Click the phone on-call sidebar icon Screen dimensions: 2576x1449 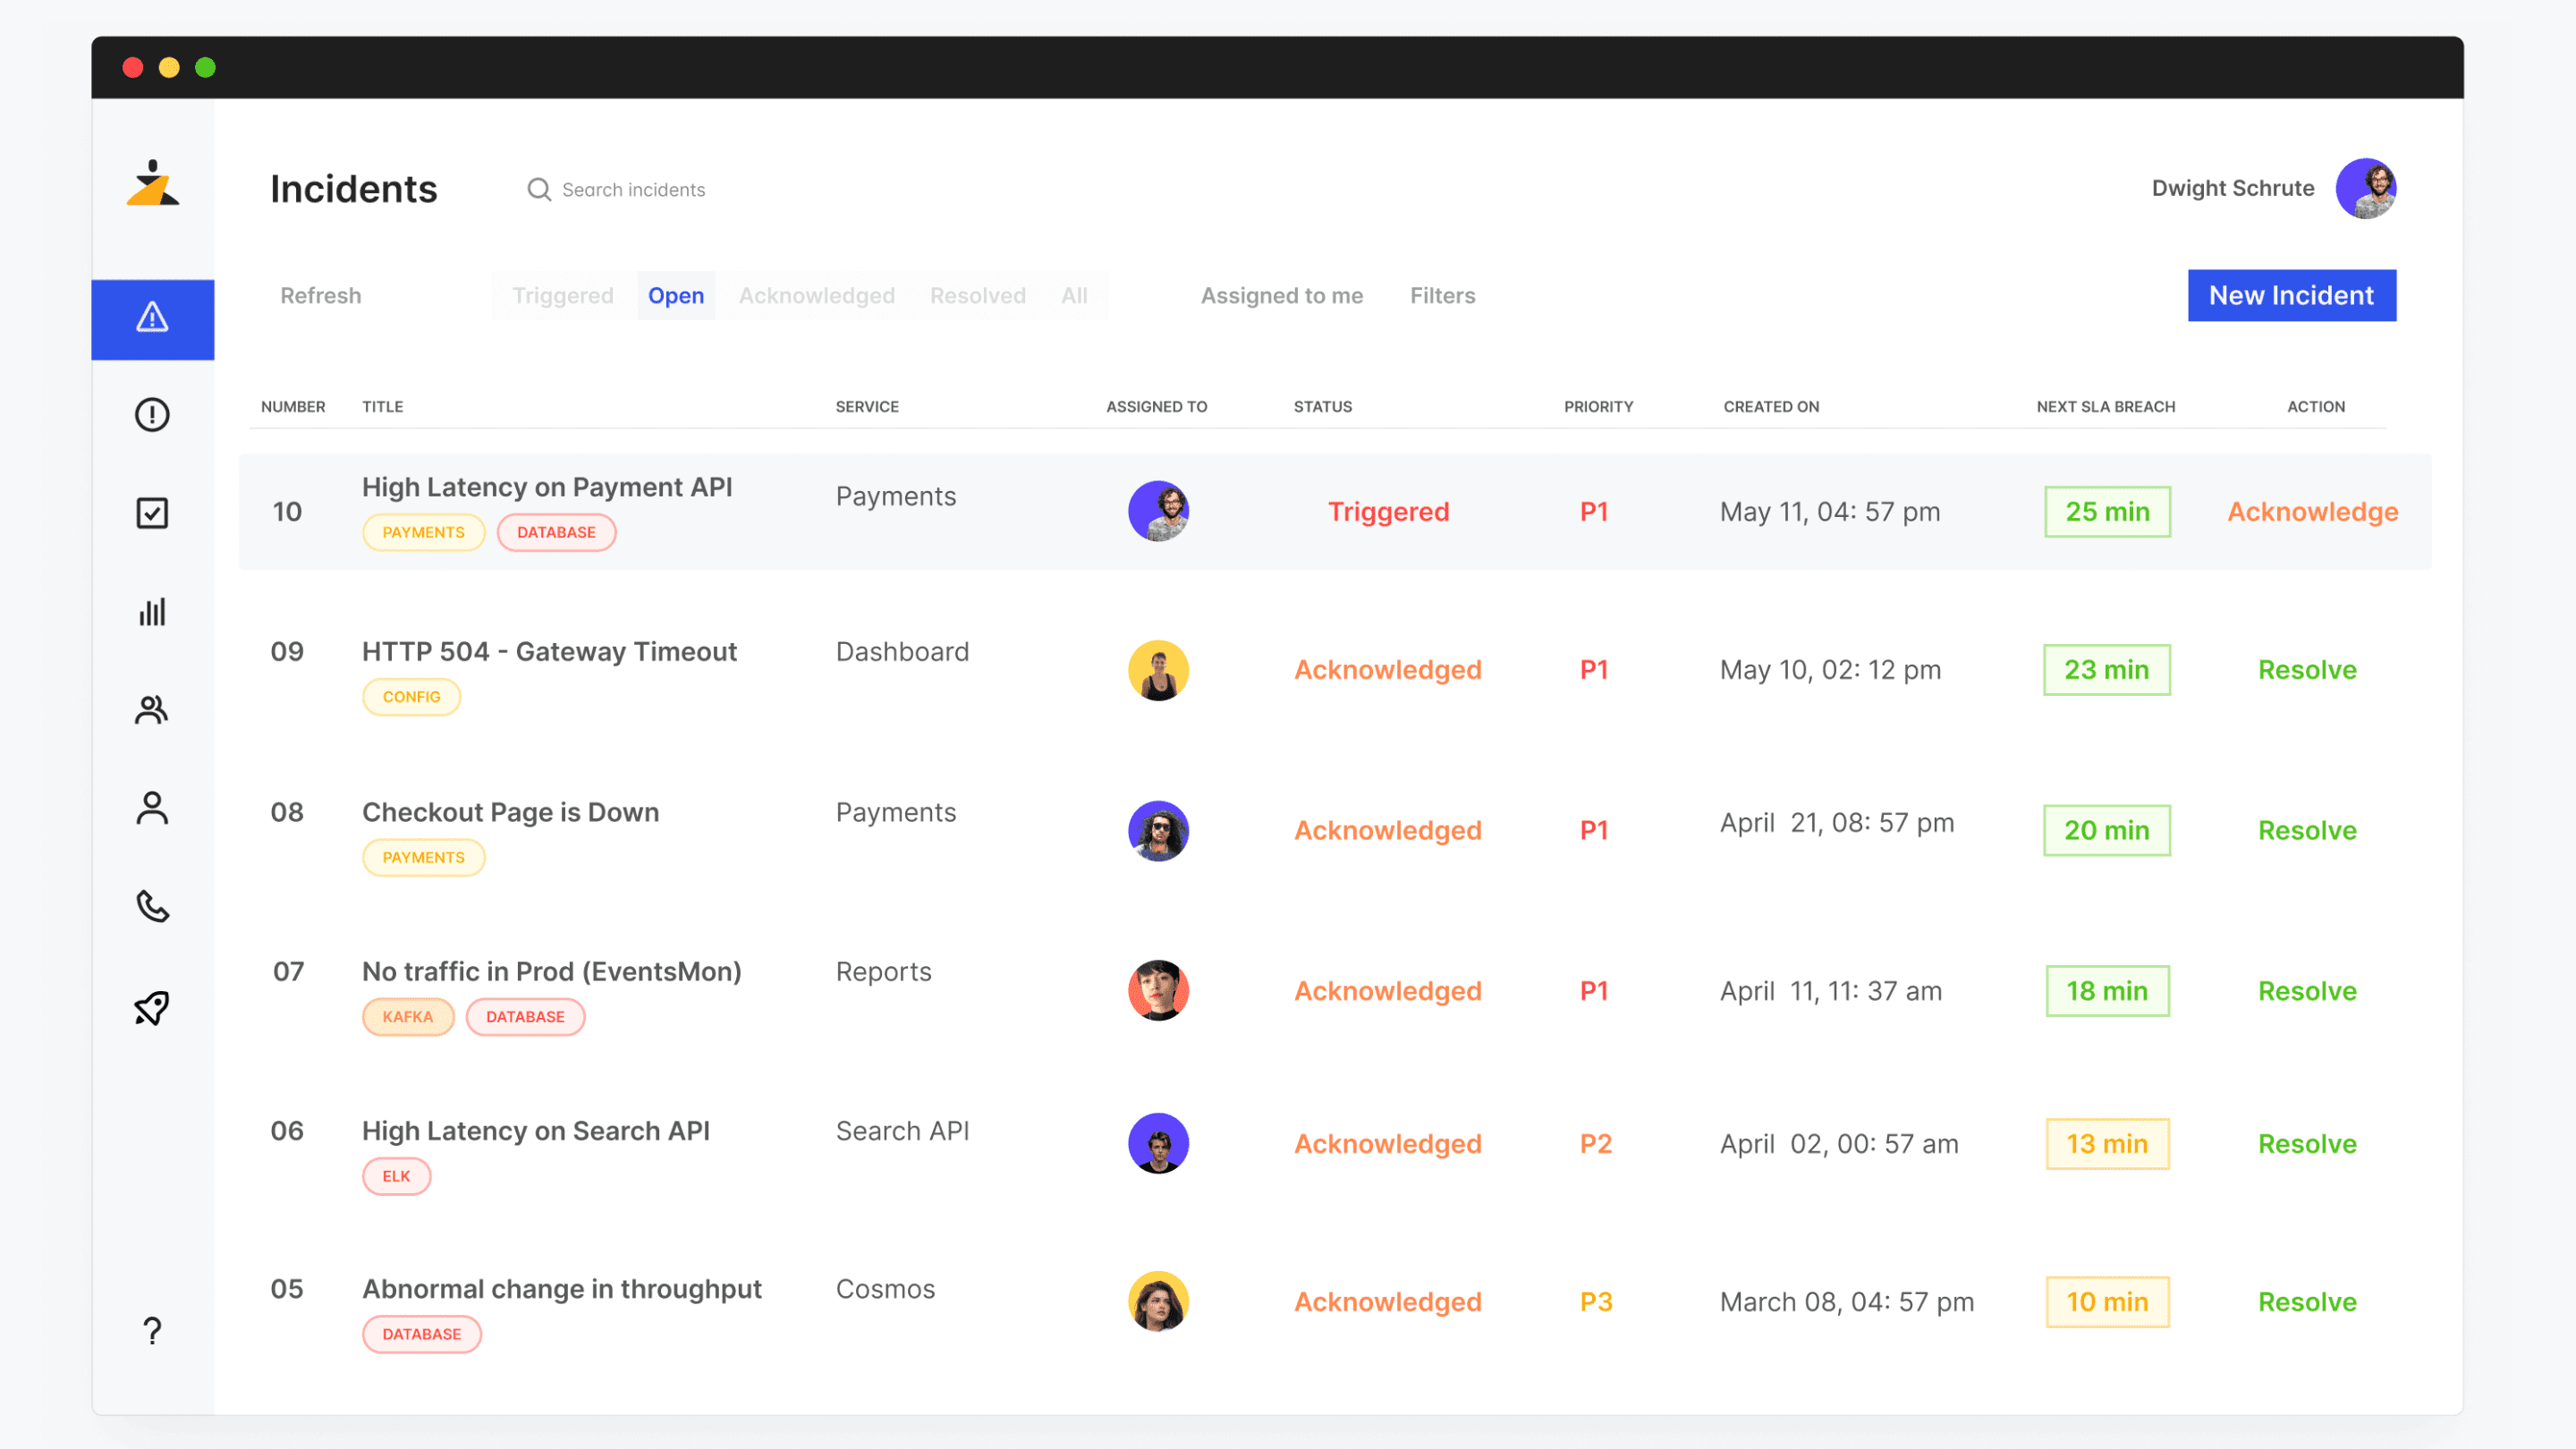coord(152,906)
